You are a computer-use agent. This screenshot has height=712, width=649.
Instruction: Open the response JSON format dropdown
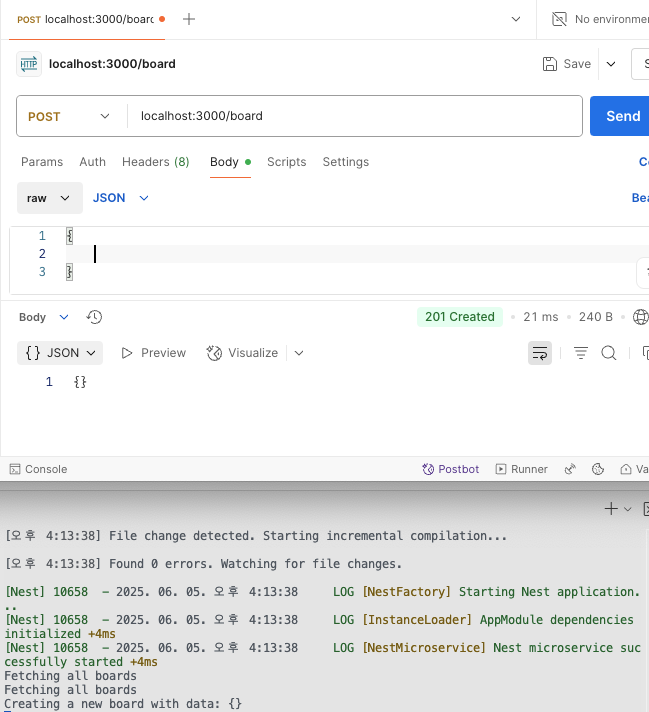60,353
